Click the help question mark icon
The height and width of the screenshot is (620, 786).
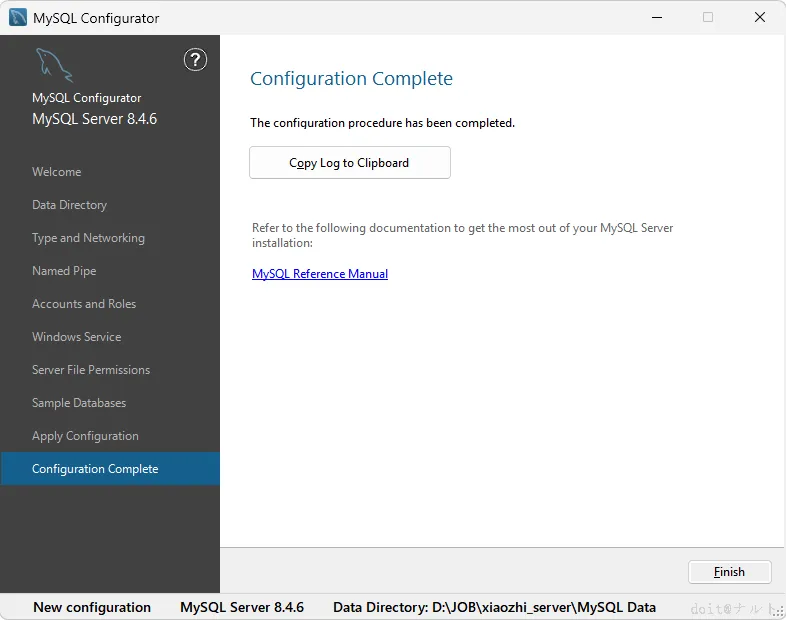coord(195,60)
